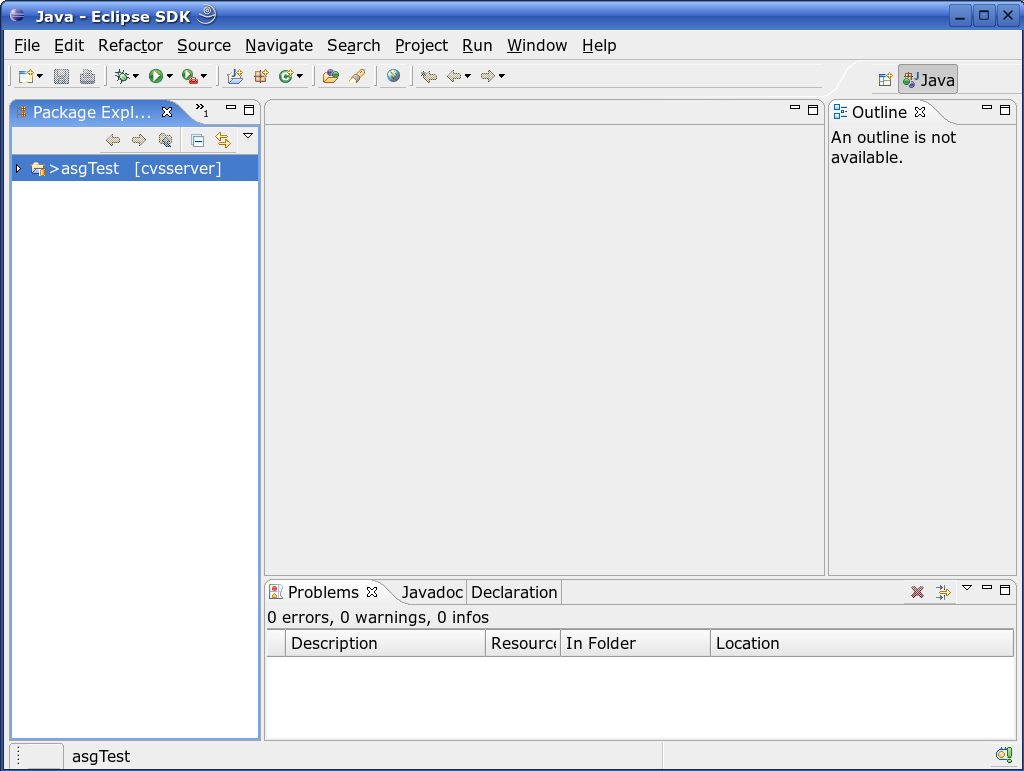The height and width of the screenshot is (771, 1024).
Task: Click the New Java Class icon
Action: click(x=286, y=76)
